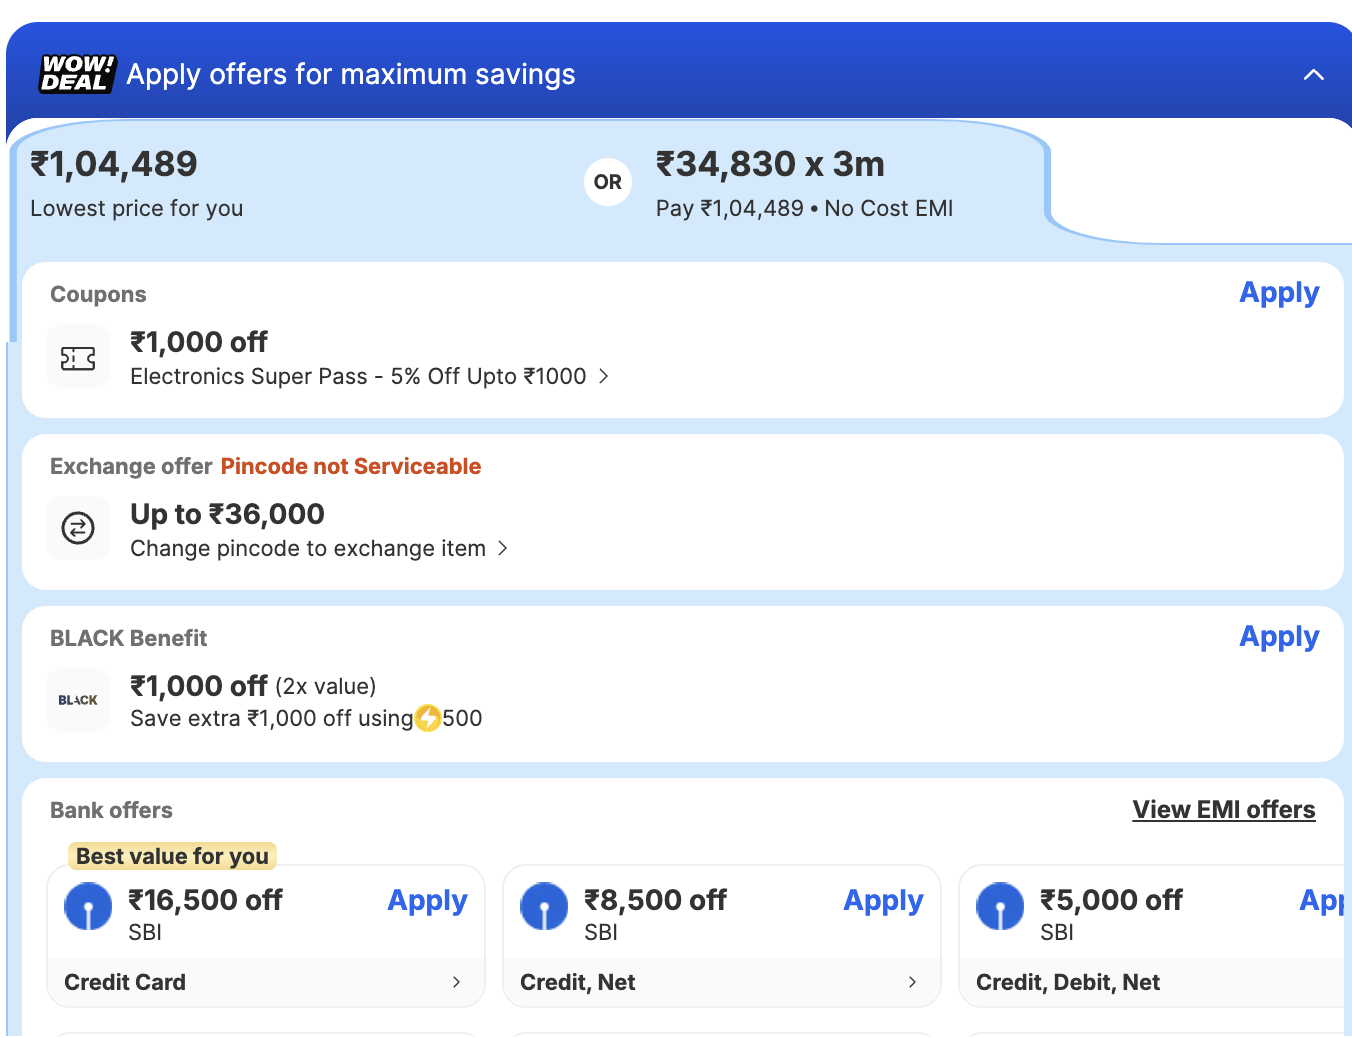The image size is (1352, 1038).
Task: Click SBI logo on ₹8,500 off offer
Action: [544, 907]
